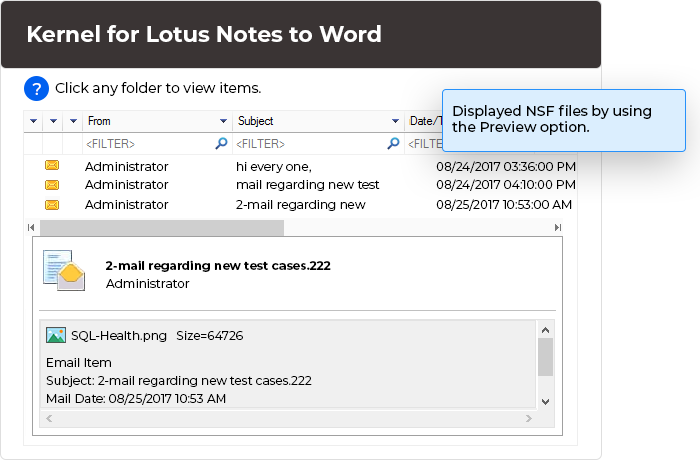Open the SQL-Health.png attachment name
This screenshot has height=460, width=700.
119,336
